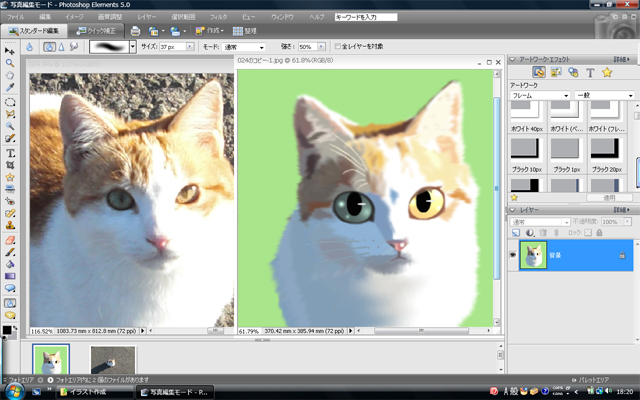Image resolution: width=640 pixels, height=400 pixels.
Task: Choose the Smudge finger tool in options bar
Action: 74,47
